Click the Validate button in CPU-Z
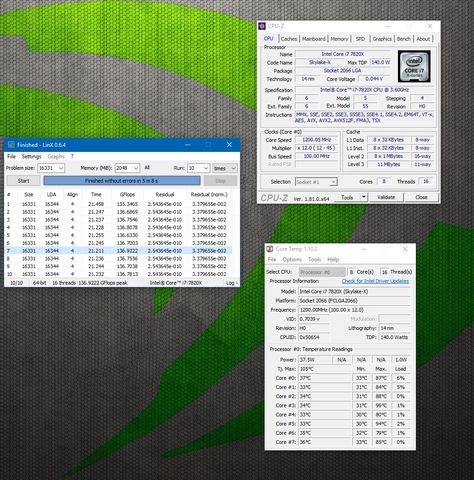Screen dimensions: 474x480 pos(386,197)
